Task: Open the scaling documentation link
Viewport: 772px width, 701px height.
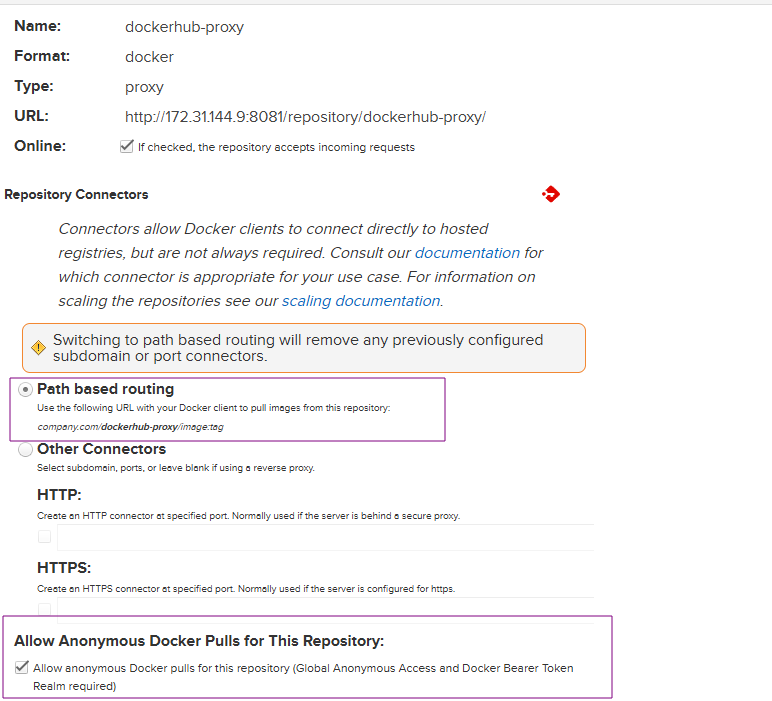Action: tap(360, 301)
